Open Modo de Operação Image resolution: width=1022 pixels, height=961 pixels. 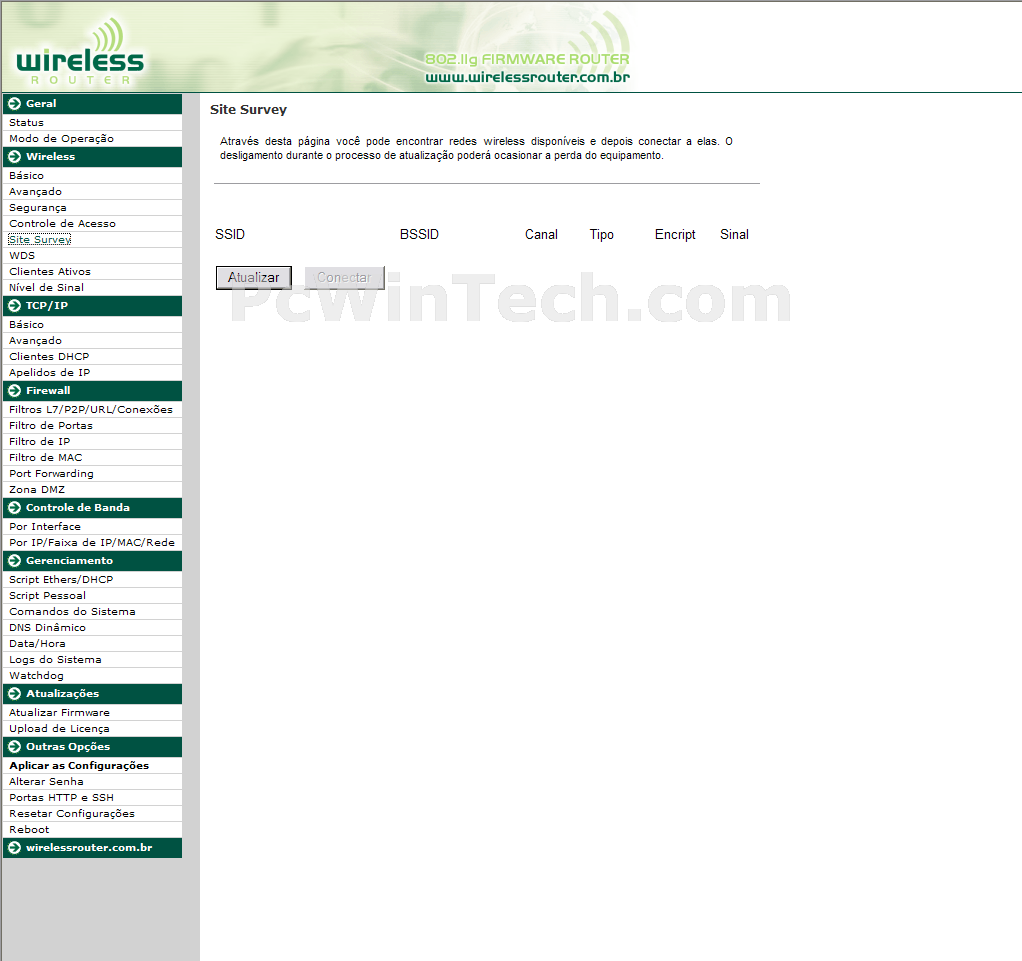click(61, 139)
